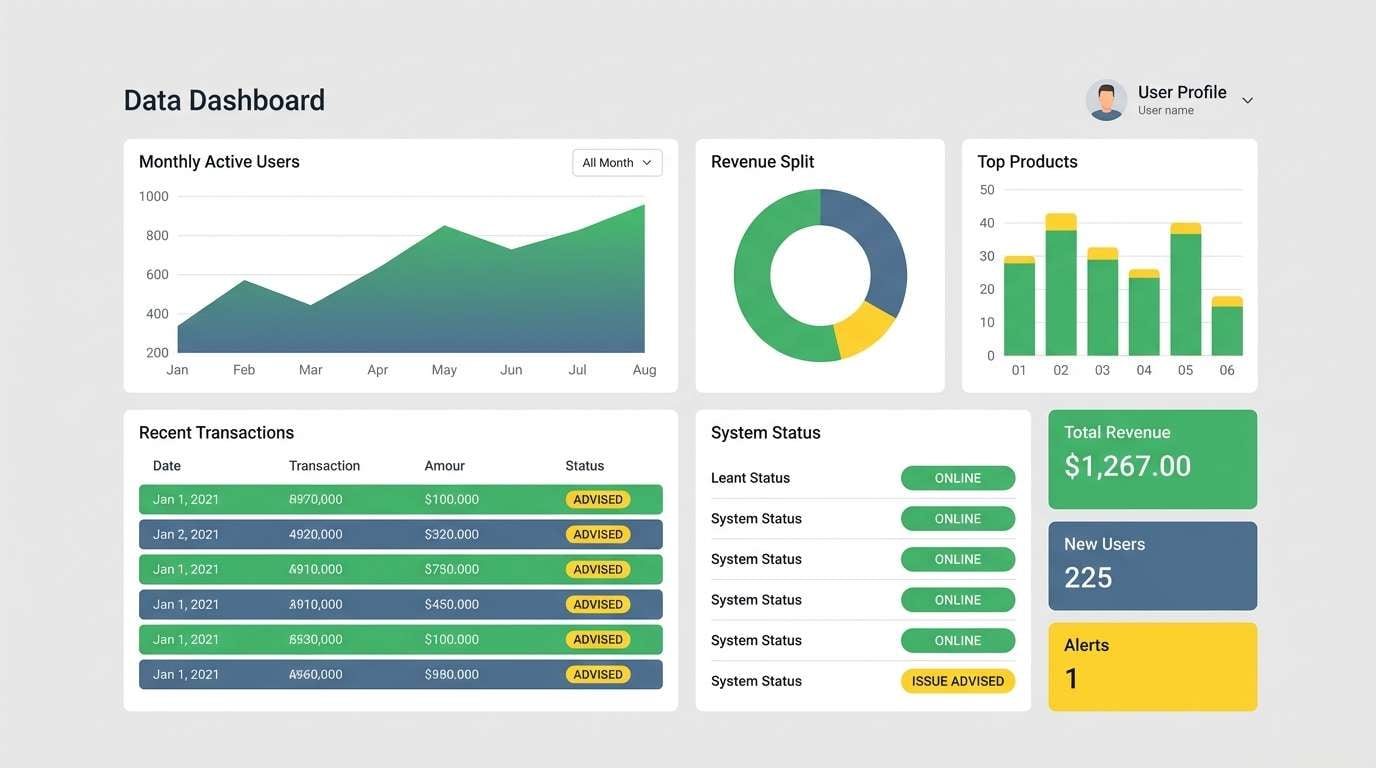Screen dimensions: 1376x768
Task: Click the ADVISED badge on the Jan 2 transaction
Action: [597, 534]
